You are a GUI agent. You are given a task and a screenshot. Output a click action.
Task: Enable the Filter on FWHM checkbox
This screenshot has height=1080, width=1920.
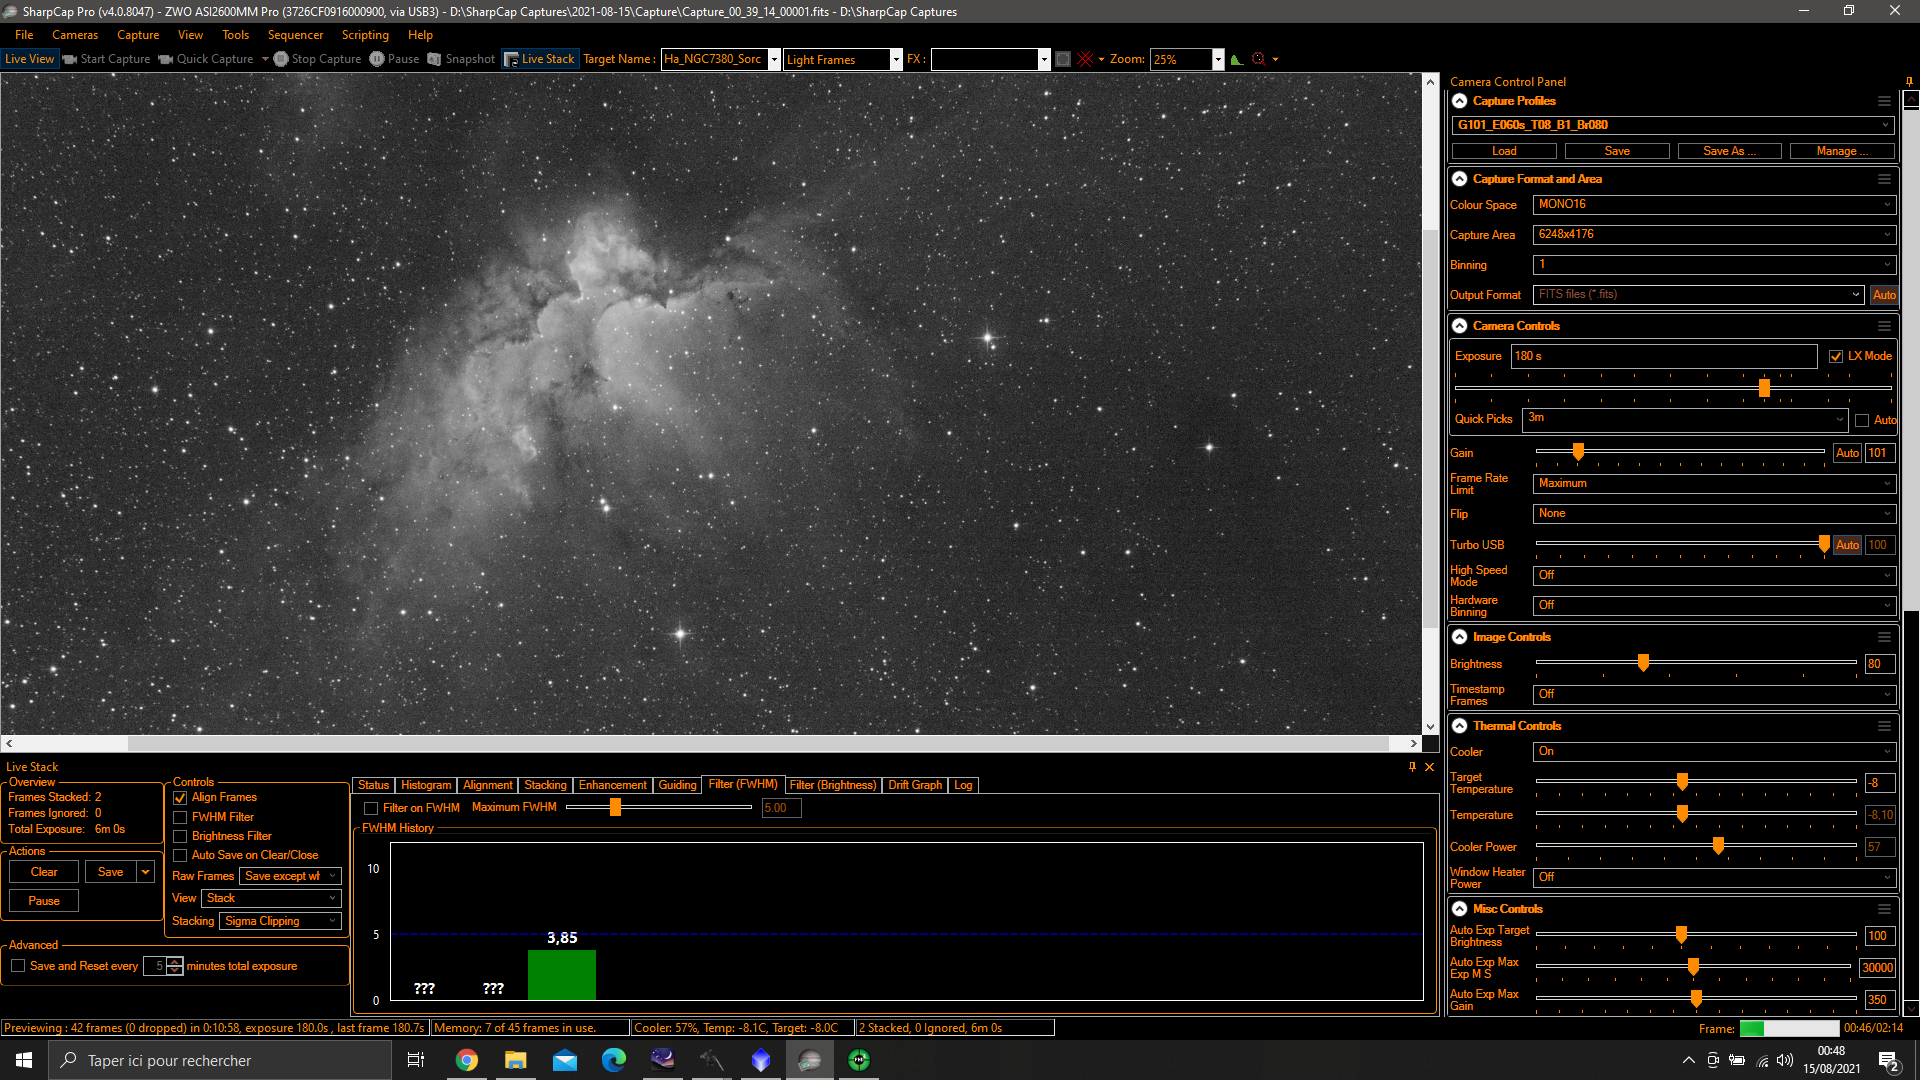pyautogui.click(x=371, y=808)
